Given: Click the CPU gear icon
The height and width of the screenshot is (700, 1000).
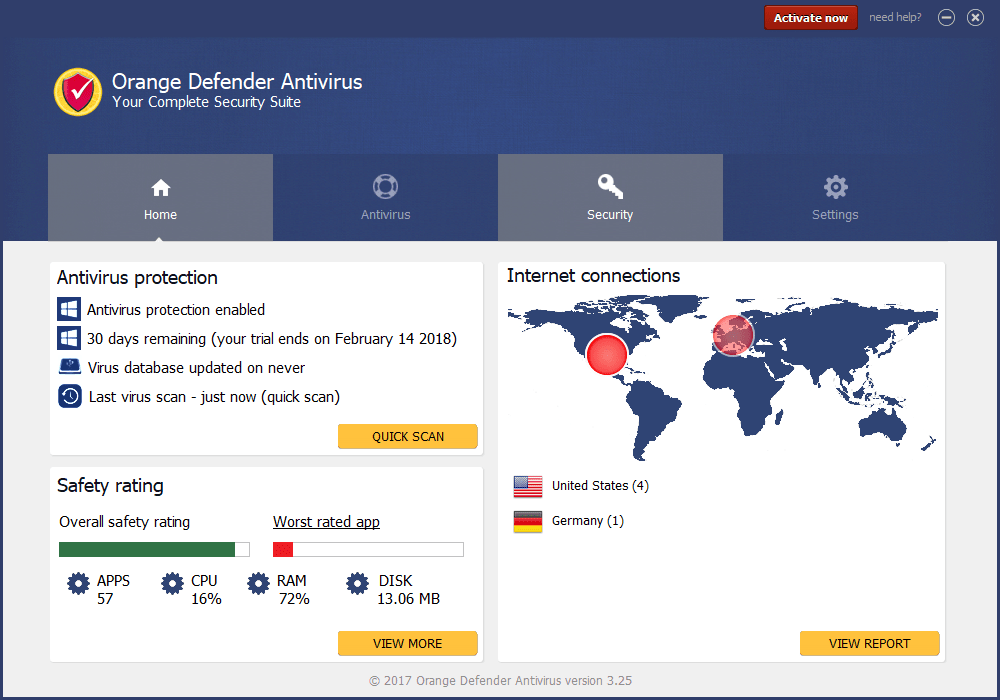Looking at the screenshot, I should tap(172, 584).
